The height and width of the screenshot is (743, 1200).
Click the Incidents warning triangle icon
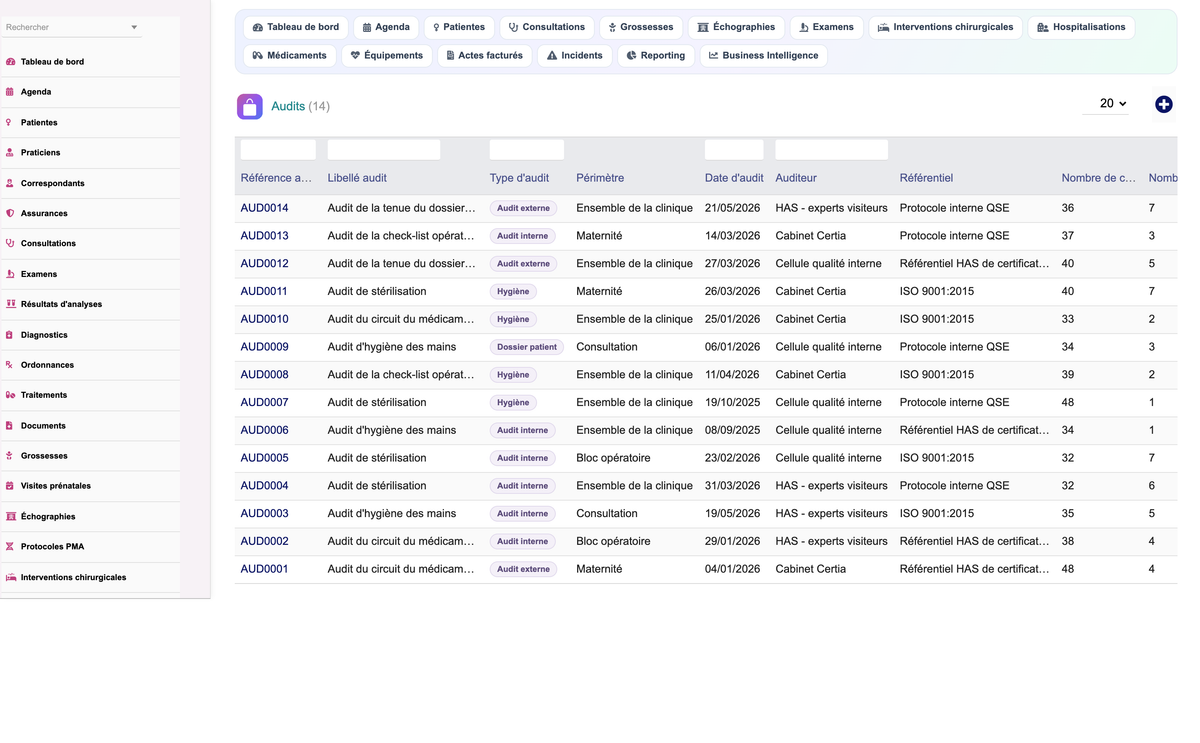coord(552,56)
